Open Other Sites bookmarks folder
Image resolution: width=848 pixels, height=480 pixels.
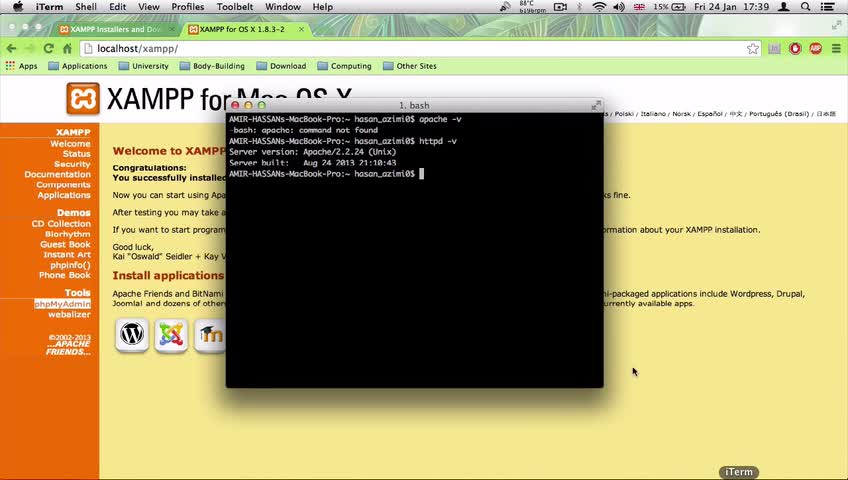[x=410, y=66]
